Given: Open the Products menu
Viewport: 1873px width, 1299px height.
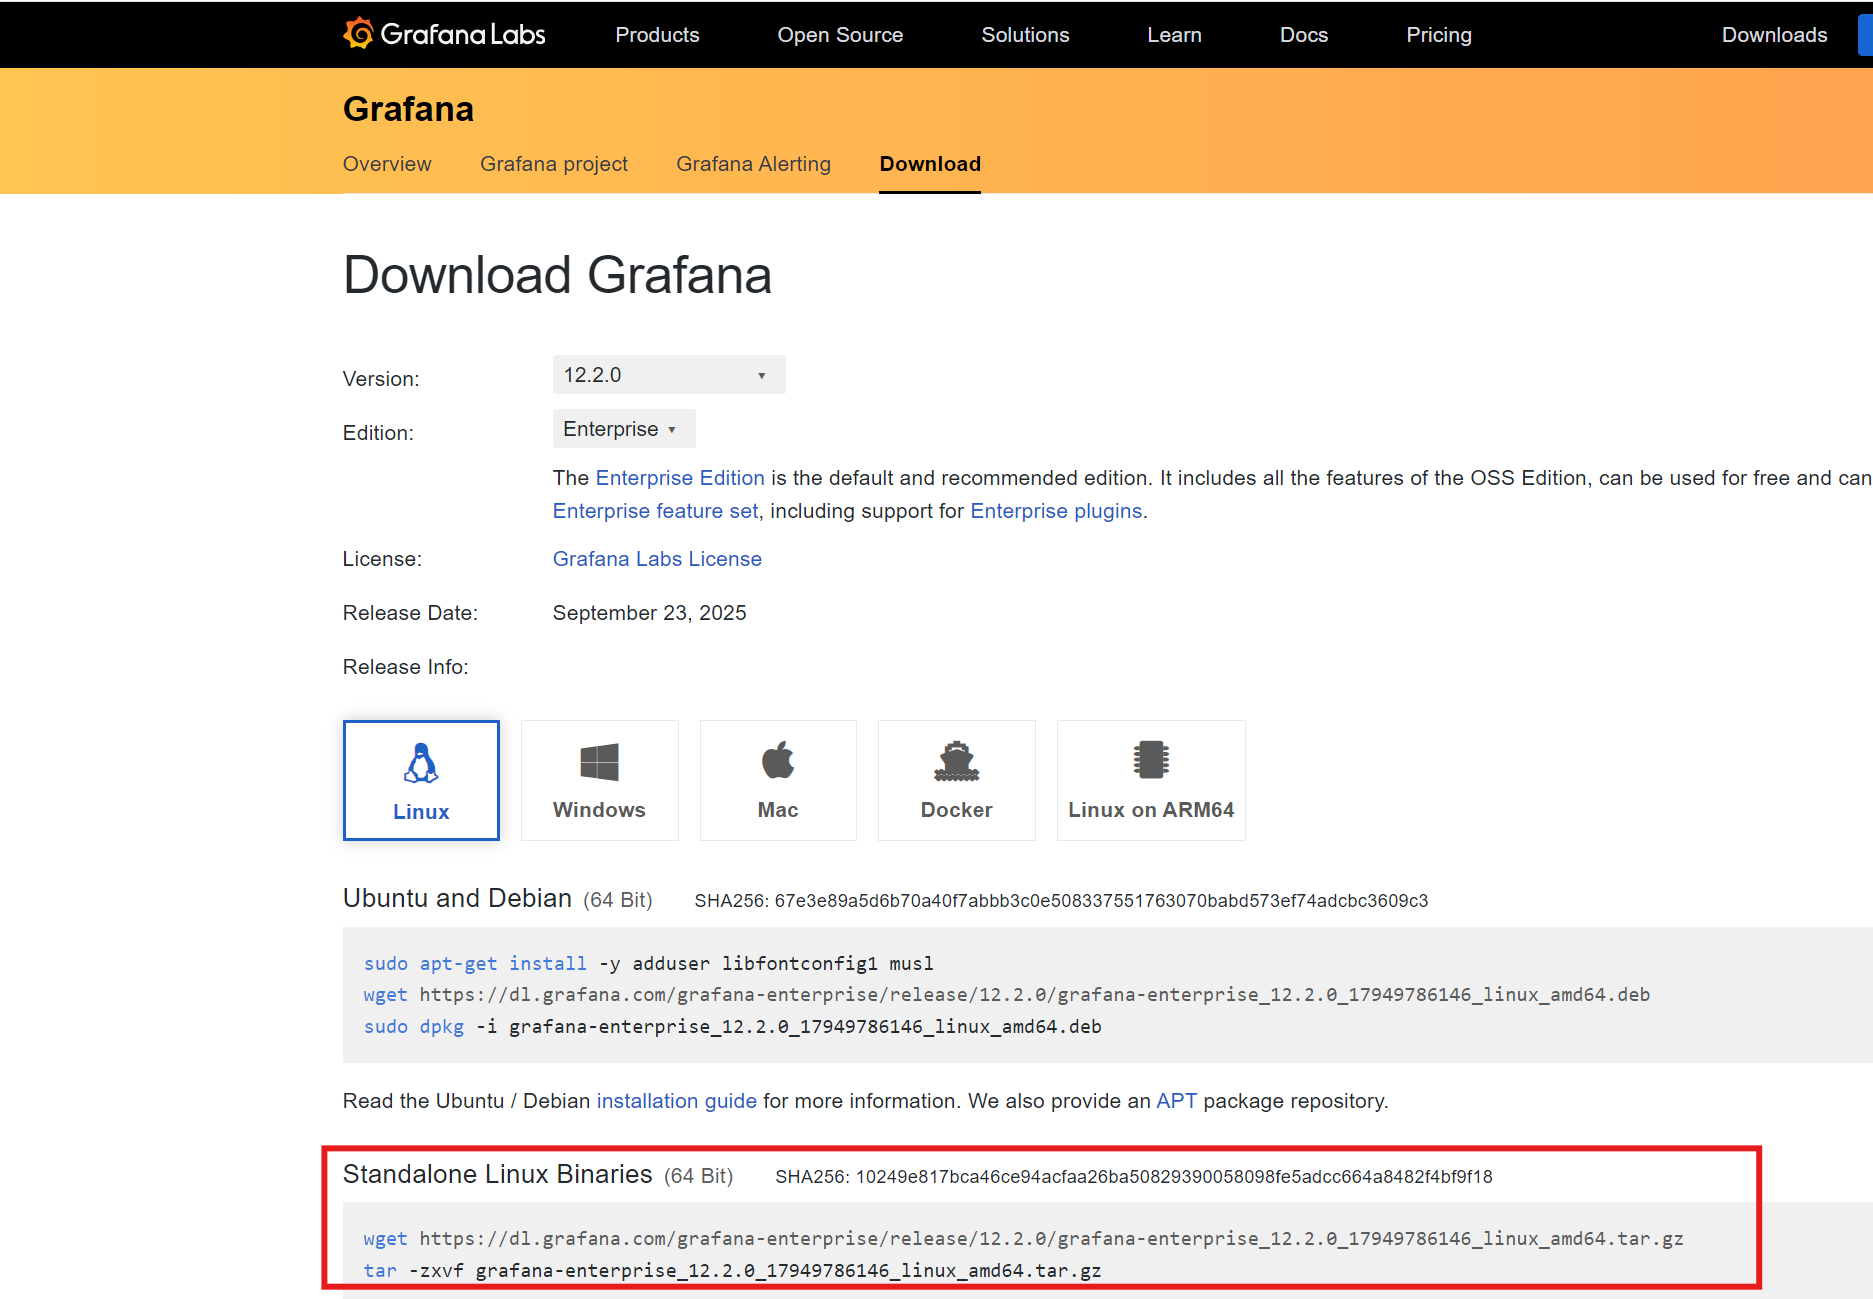Looking at the screenshot, I should point(657,35).
